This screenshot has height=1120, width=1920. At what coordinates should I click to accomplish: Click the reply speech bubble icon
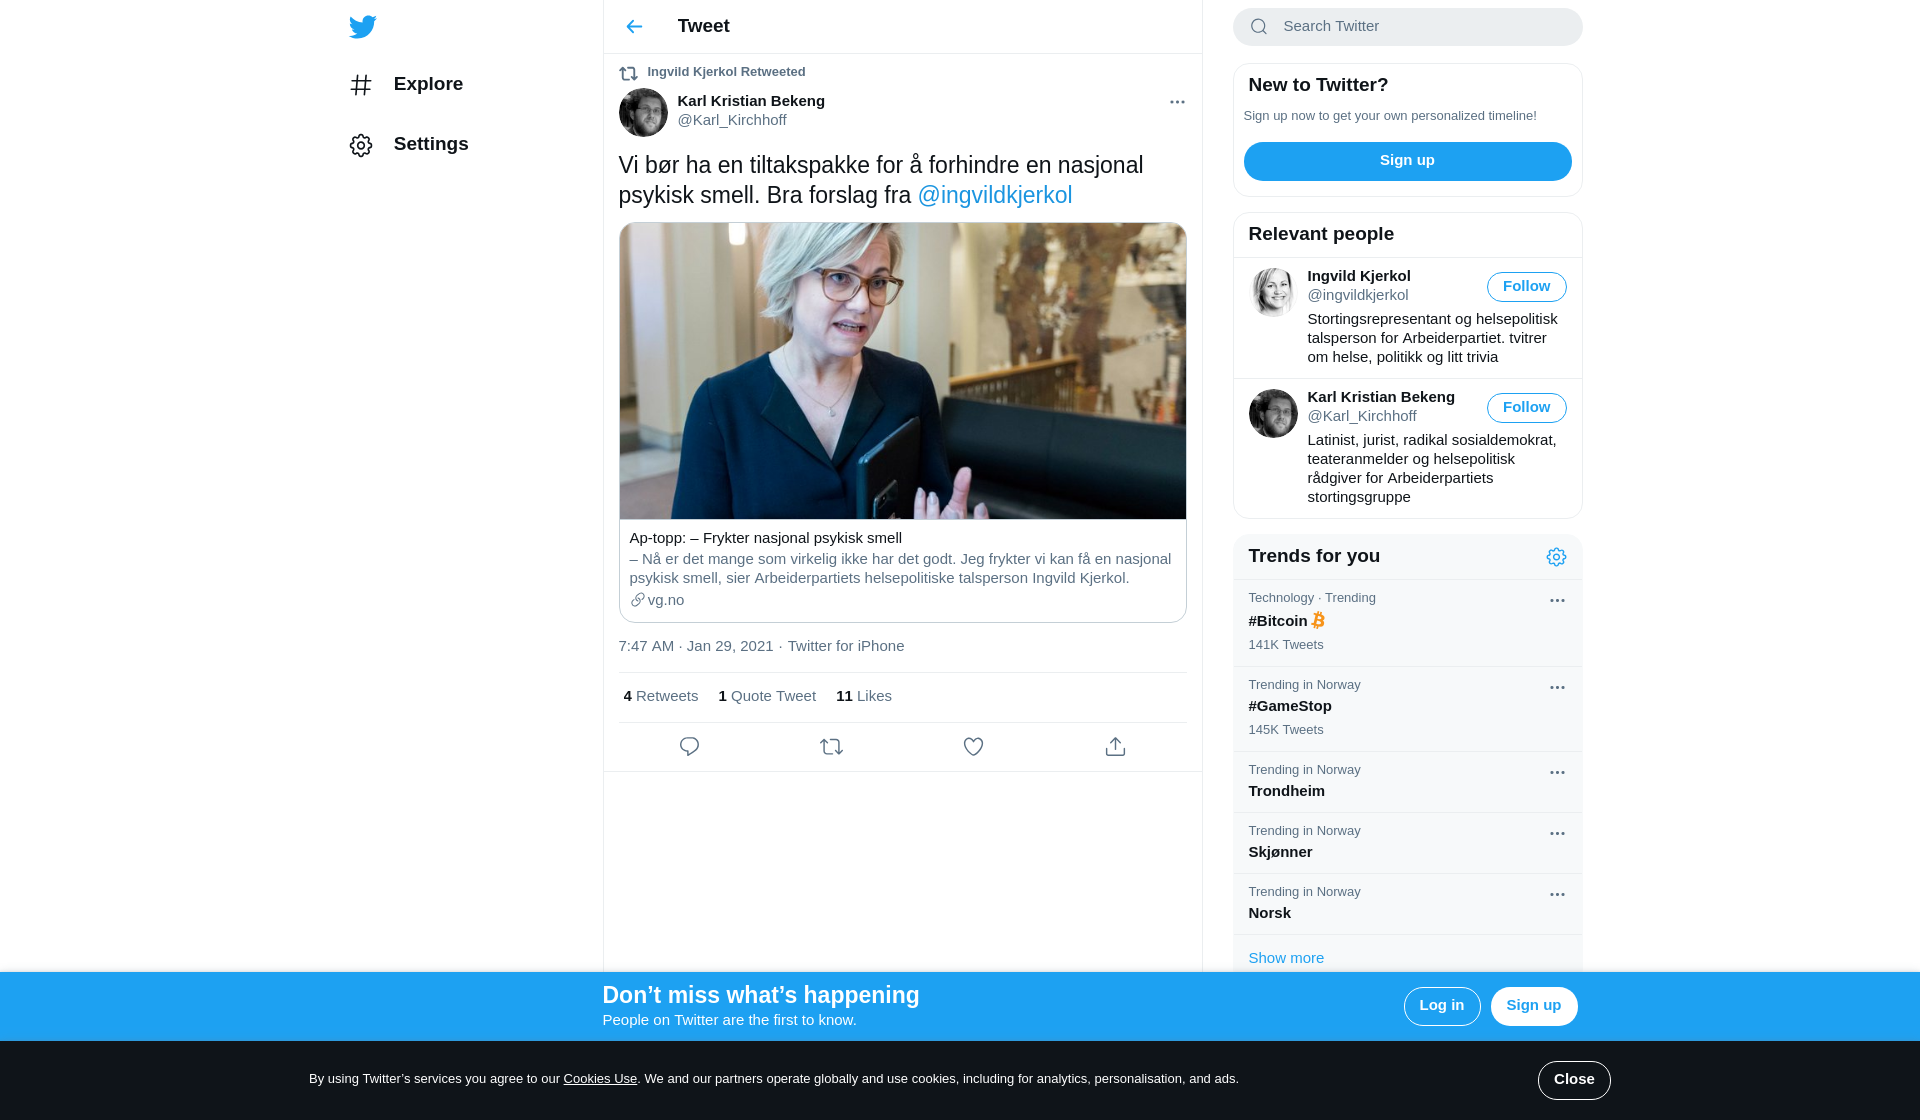[689, 747]
